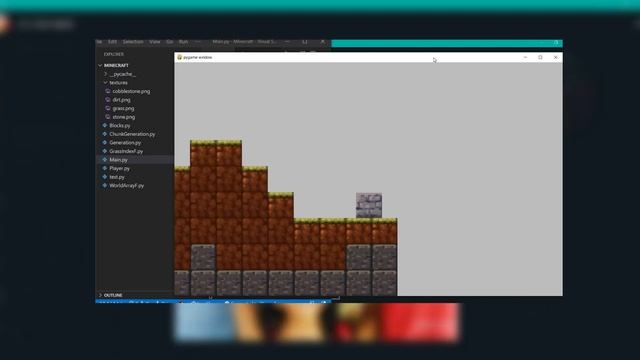Open ChunkGeneration.py file
Image resolution: width=640 pixels, height=360 pixels.
132,134
